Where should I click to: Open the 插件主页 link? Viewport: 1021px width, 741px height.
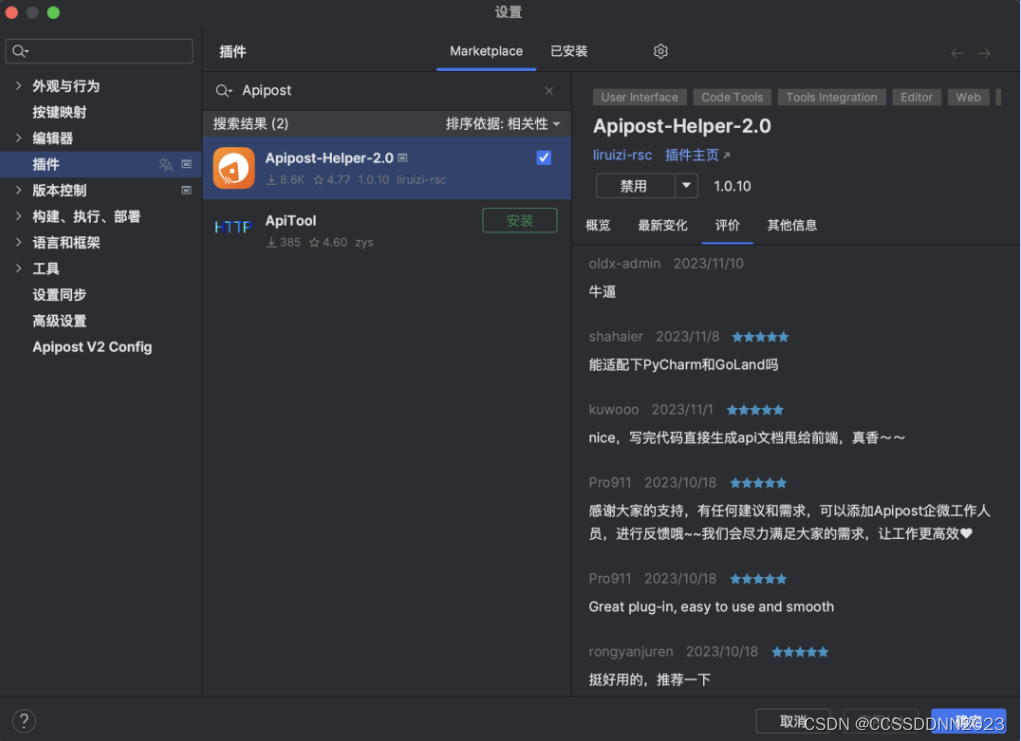[x=692, y=155]
